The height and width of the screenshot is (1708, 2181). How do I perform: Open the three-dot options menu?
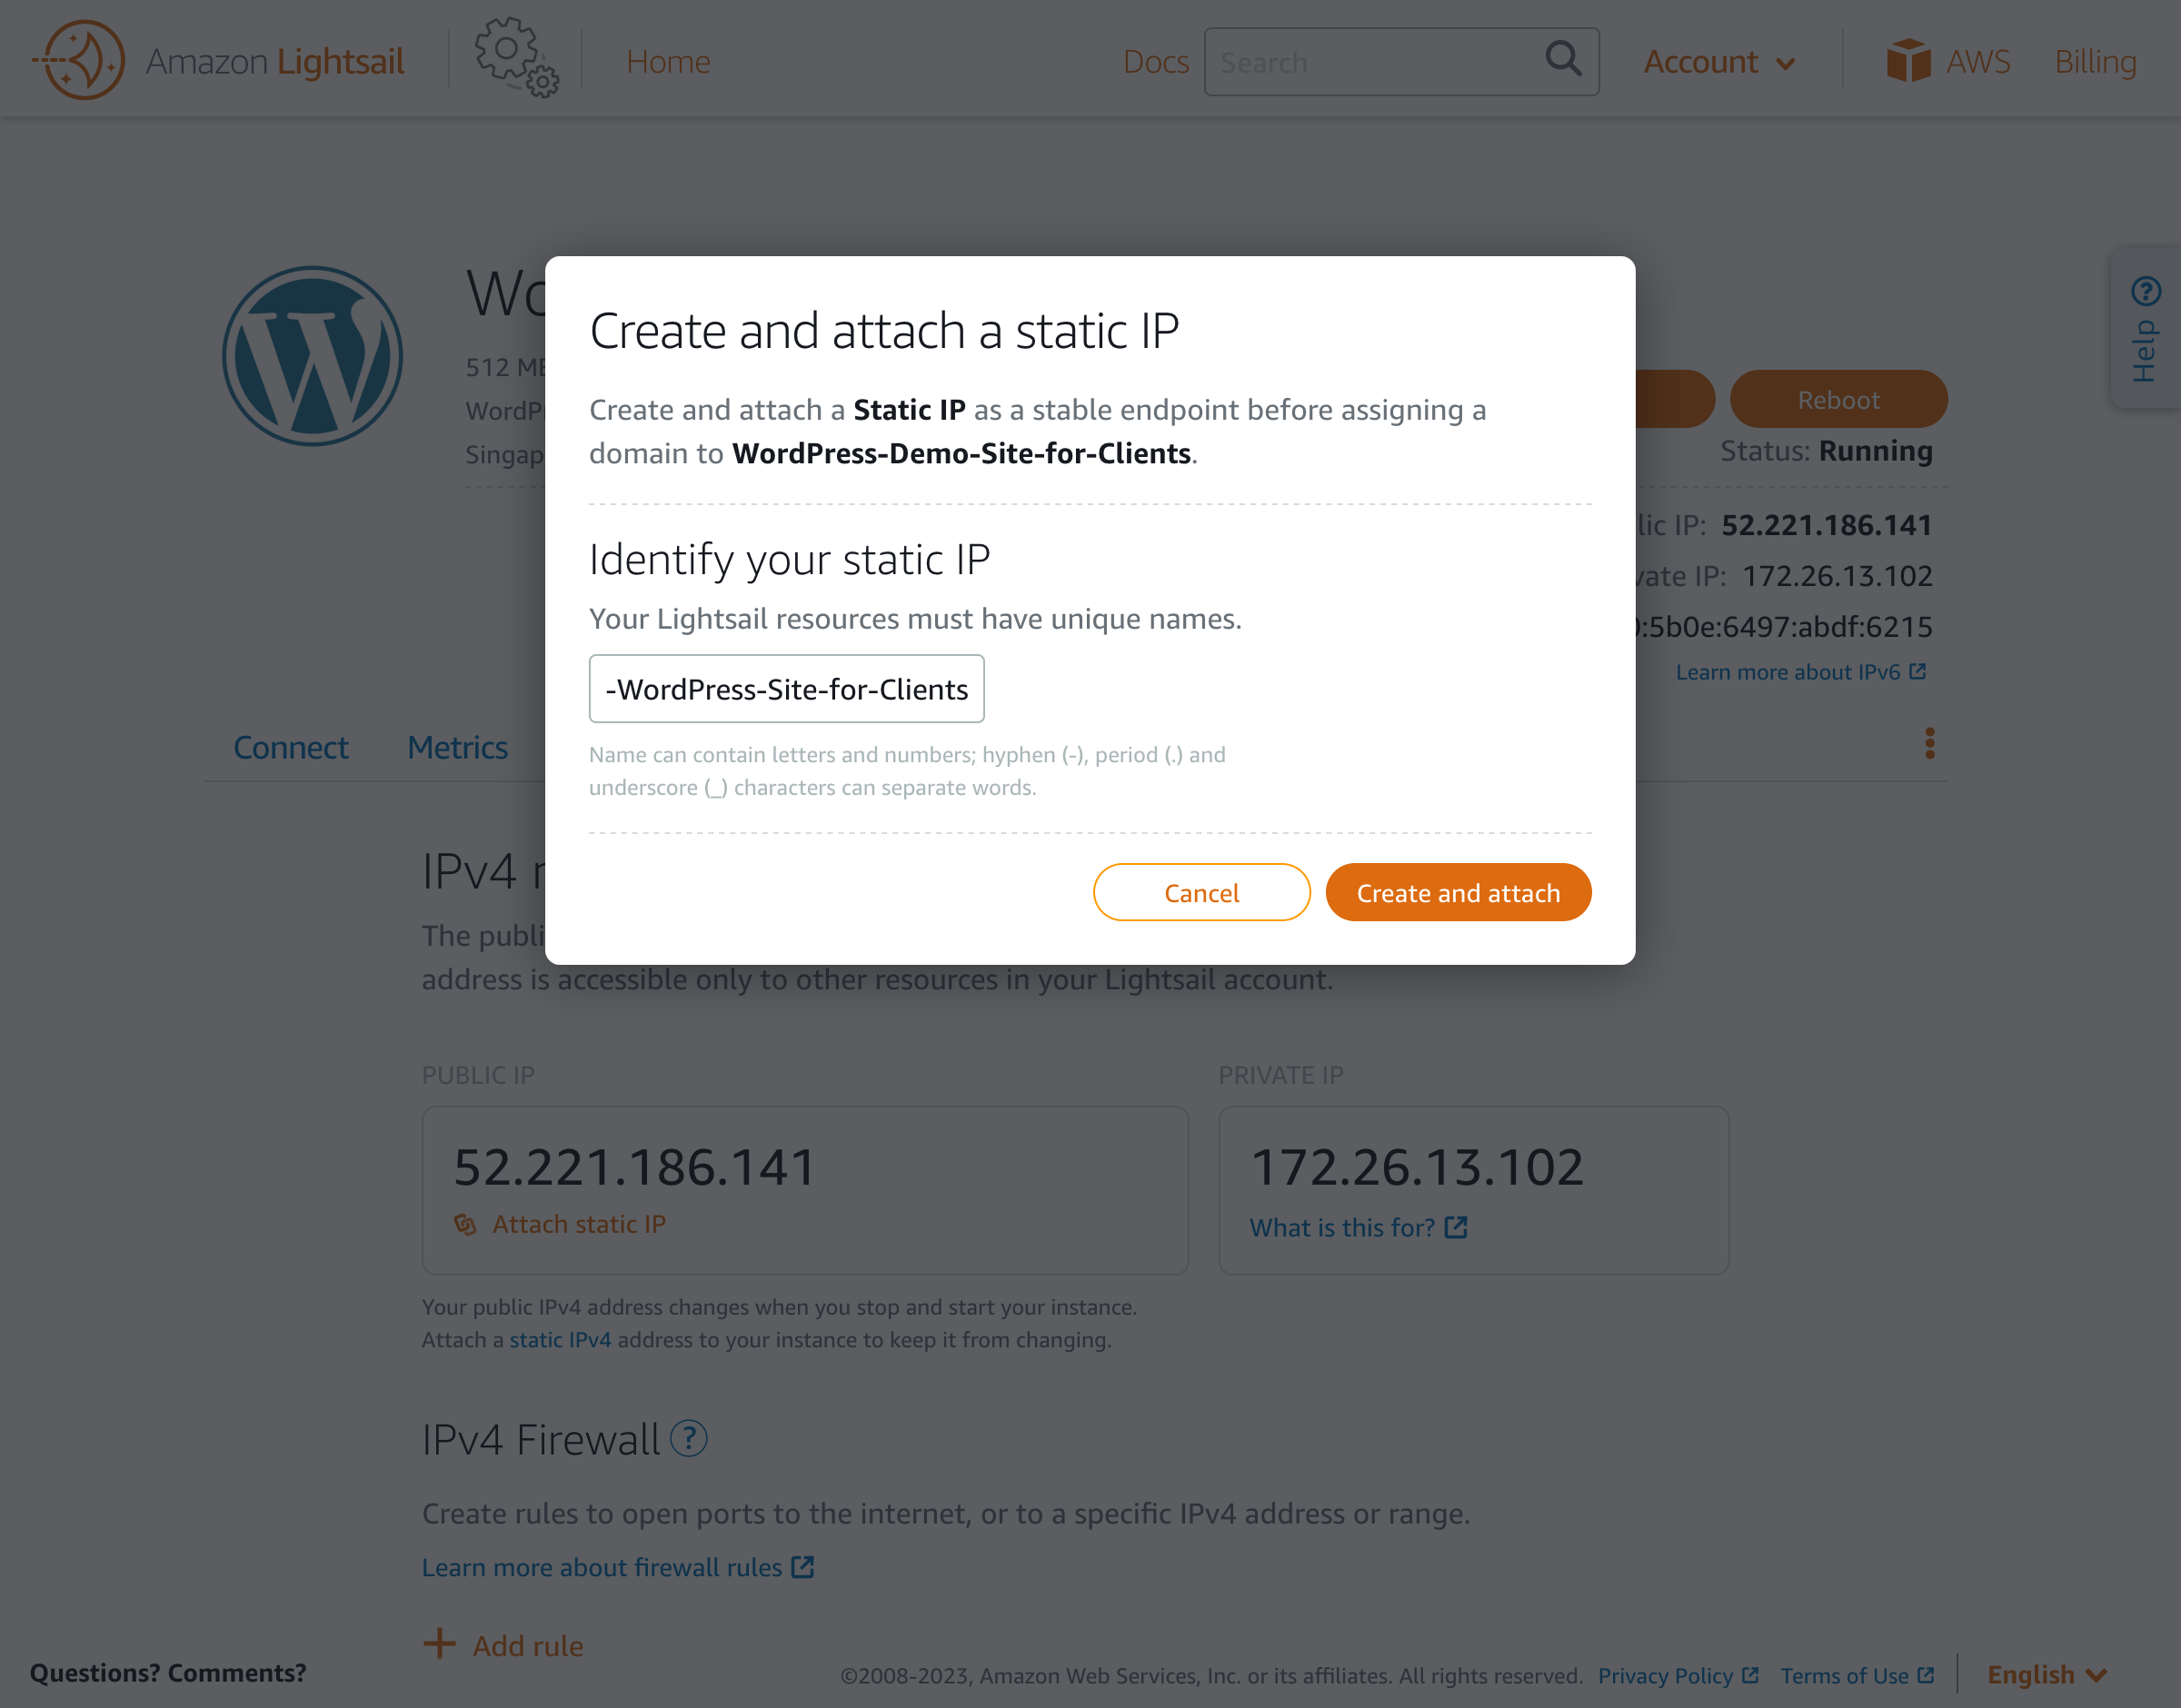click(x=1928, y=744)
